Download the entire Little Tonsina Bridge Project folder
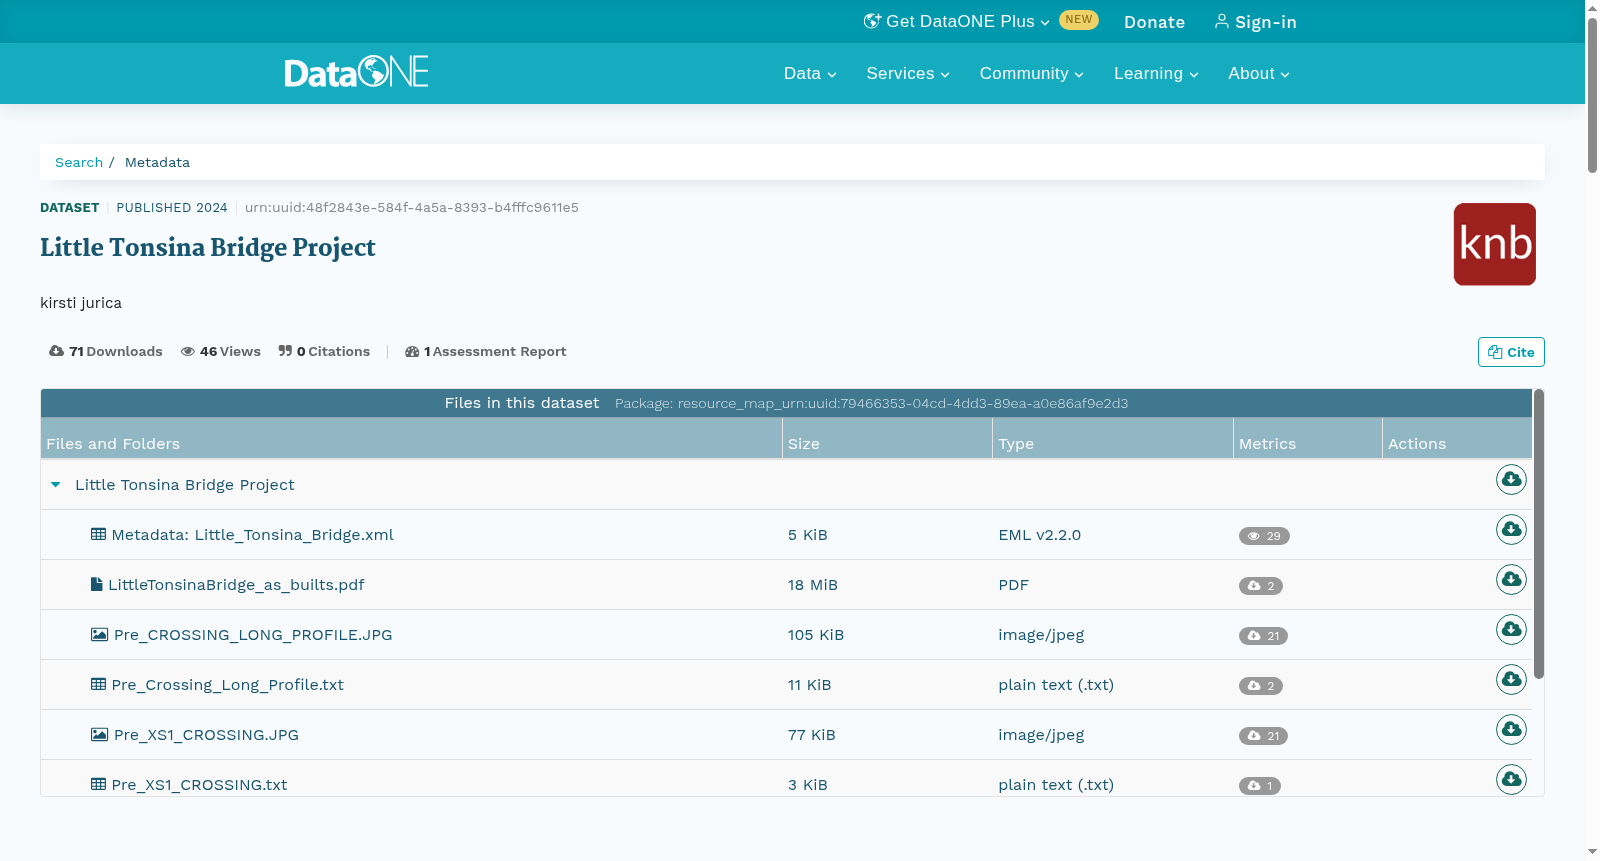The height and width of the screenshot is (861, 1600). (x=1511, y=480)
